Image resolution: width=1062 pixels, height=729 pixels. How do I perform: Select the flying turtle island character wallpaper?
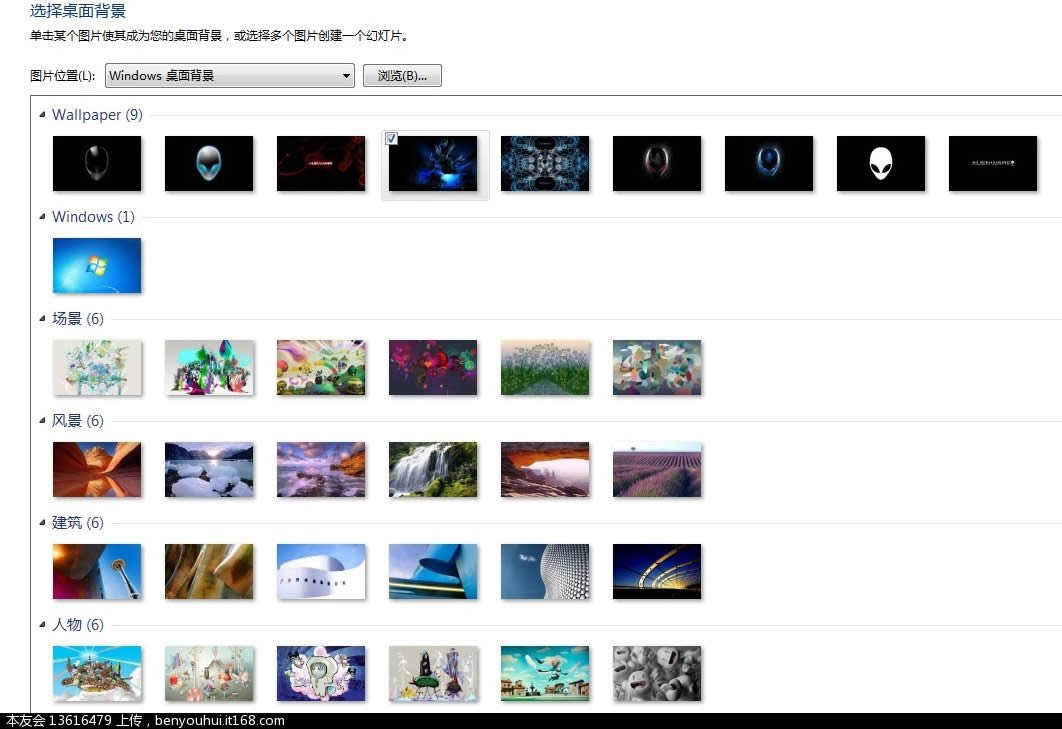pos(97,673)
